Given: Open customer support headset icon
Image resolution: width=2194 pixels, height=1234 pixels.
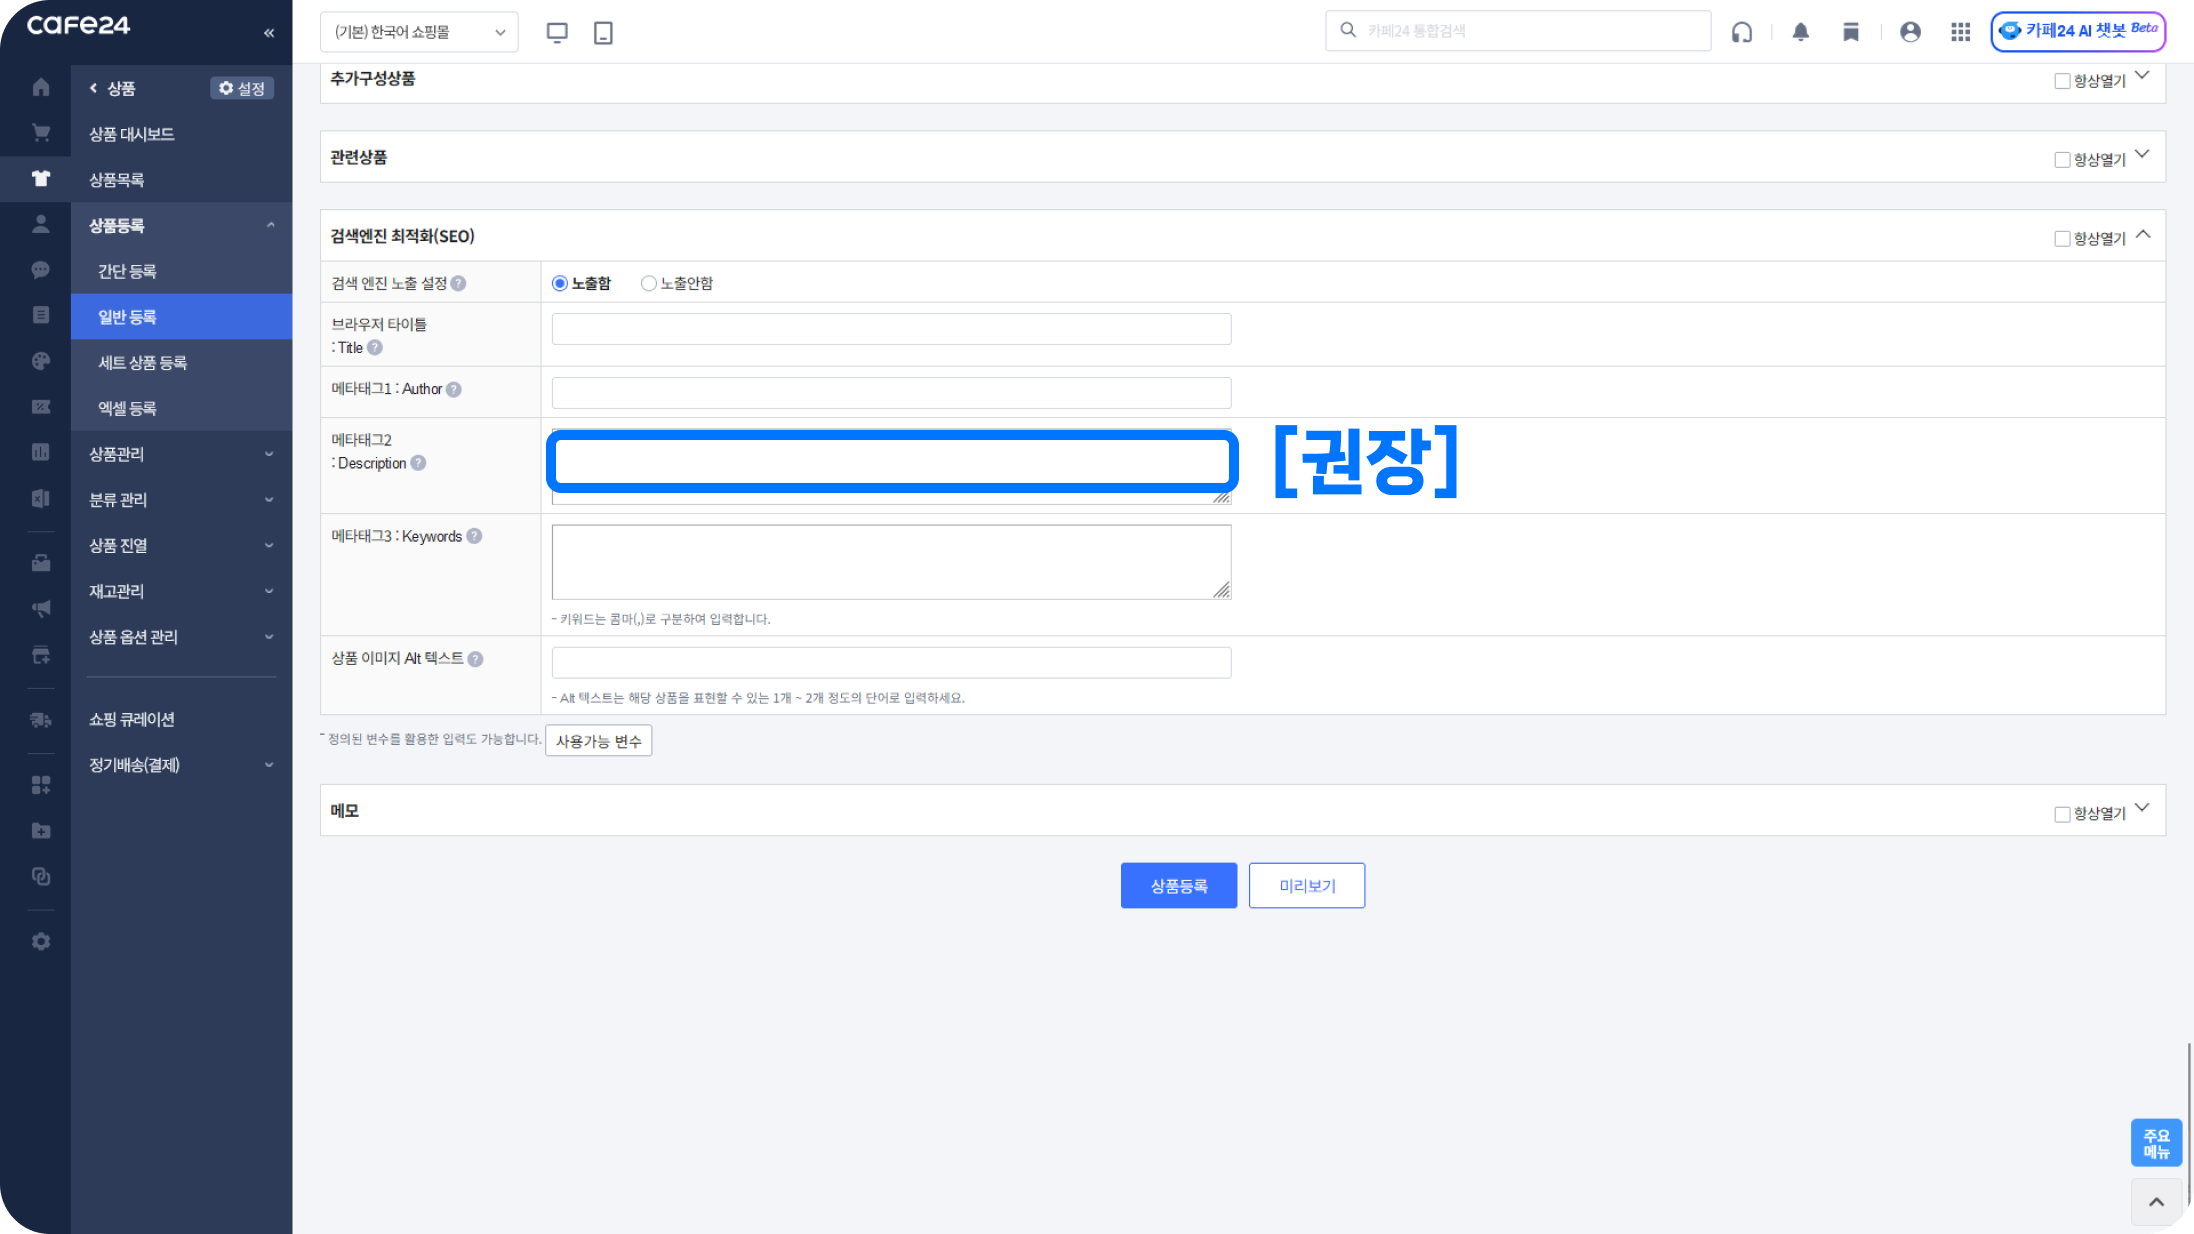Looking at the screenshot, I should coord(1742,32).
